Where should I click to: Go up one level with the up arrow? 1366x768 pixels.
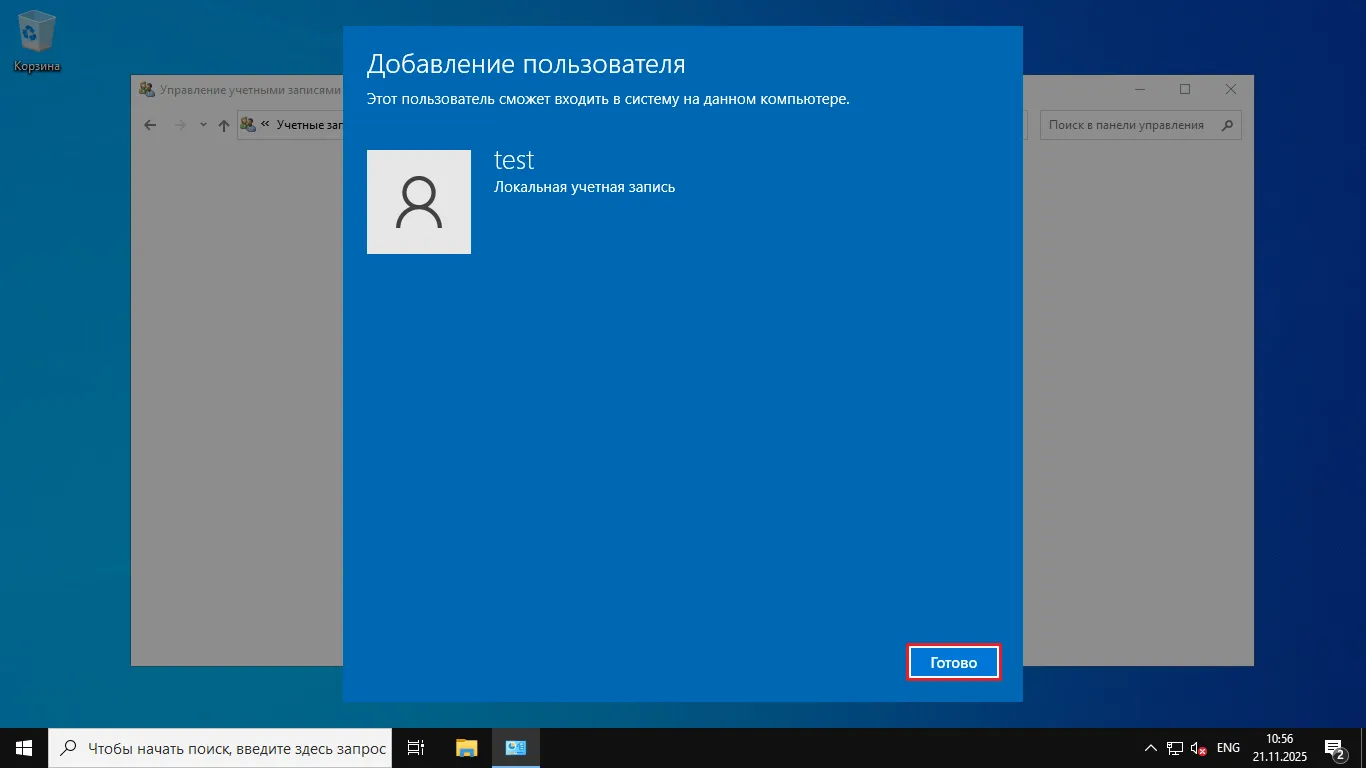coord(222,124)
